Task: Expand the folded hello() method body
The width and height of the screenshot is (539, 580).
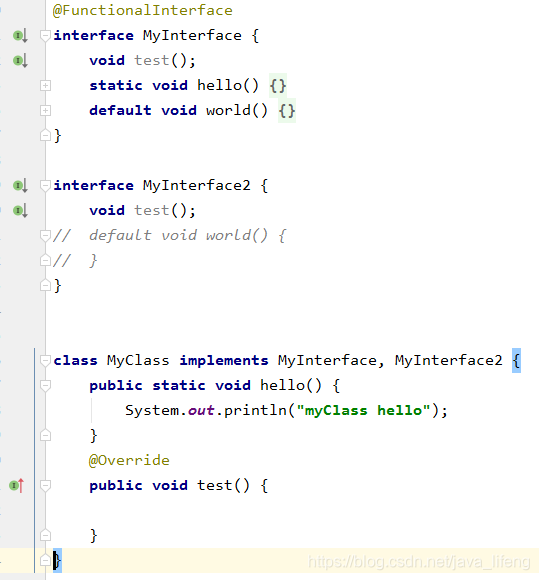Action: (x=45, y=86)
